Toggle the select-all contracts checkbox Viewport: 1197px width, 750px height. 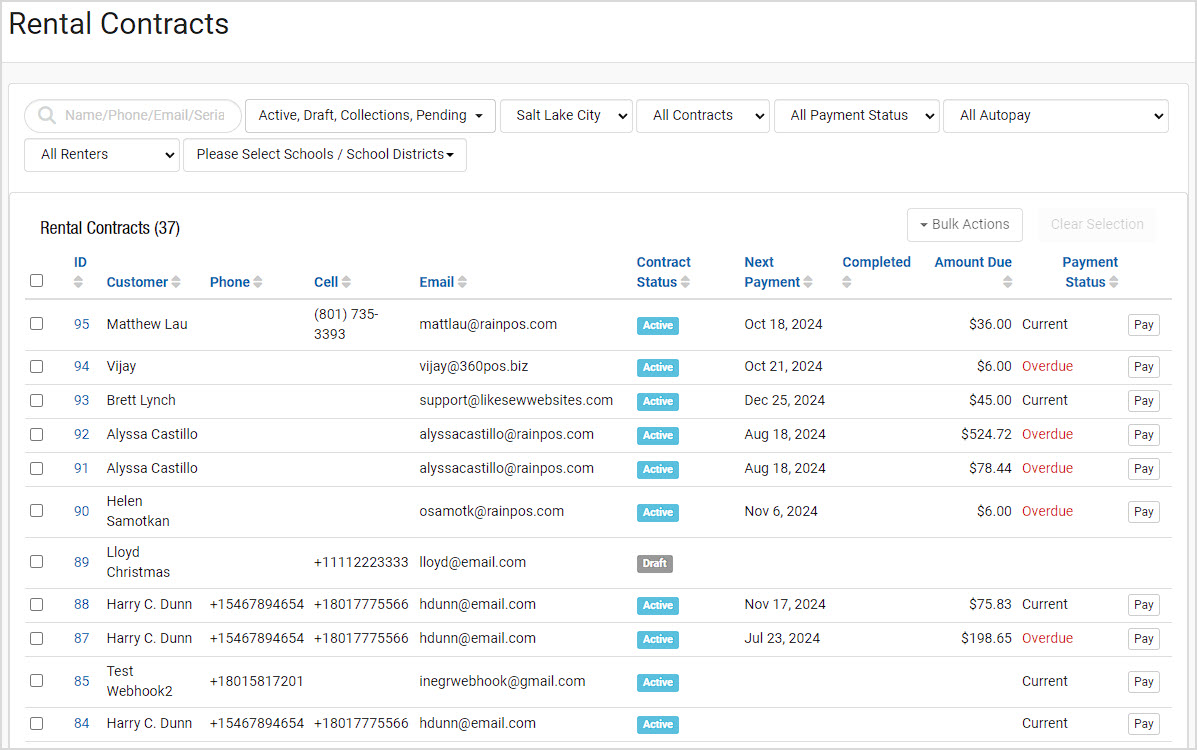coord(37,280)
